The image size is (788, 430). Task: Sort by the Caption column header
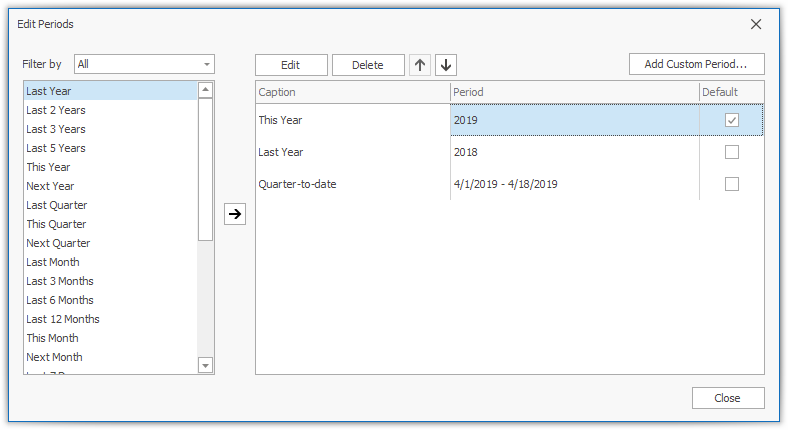click(352, 92)
